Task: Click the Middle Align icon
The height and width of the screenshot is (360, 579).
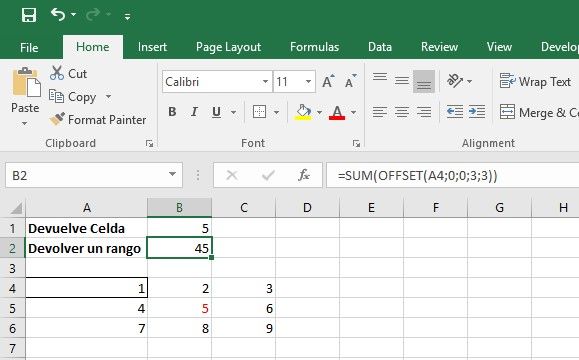Action: point(402,80)
